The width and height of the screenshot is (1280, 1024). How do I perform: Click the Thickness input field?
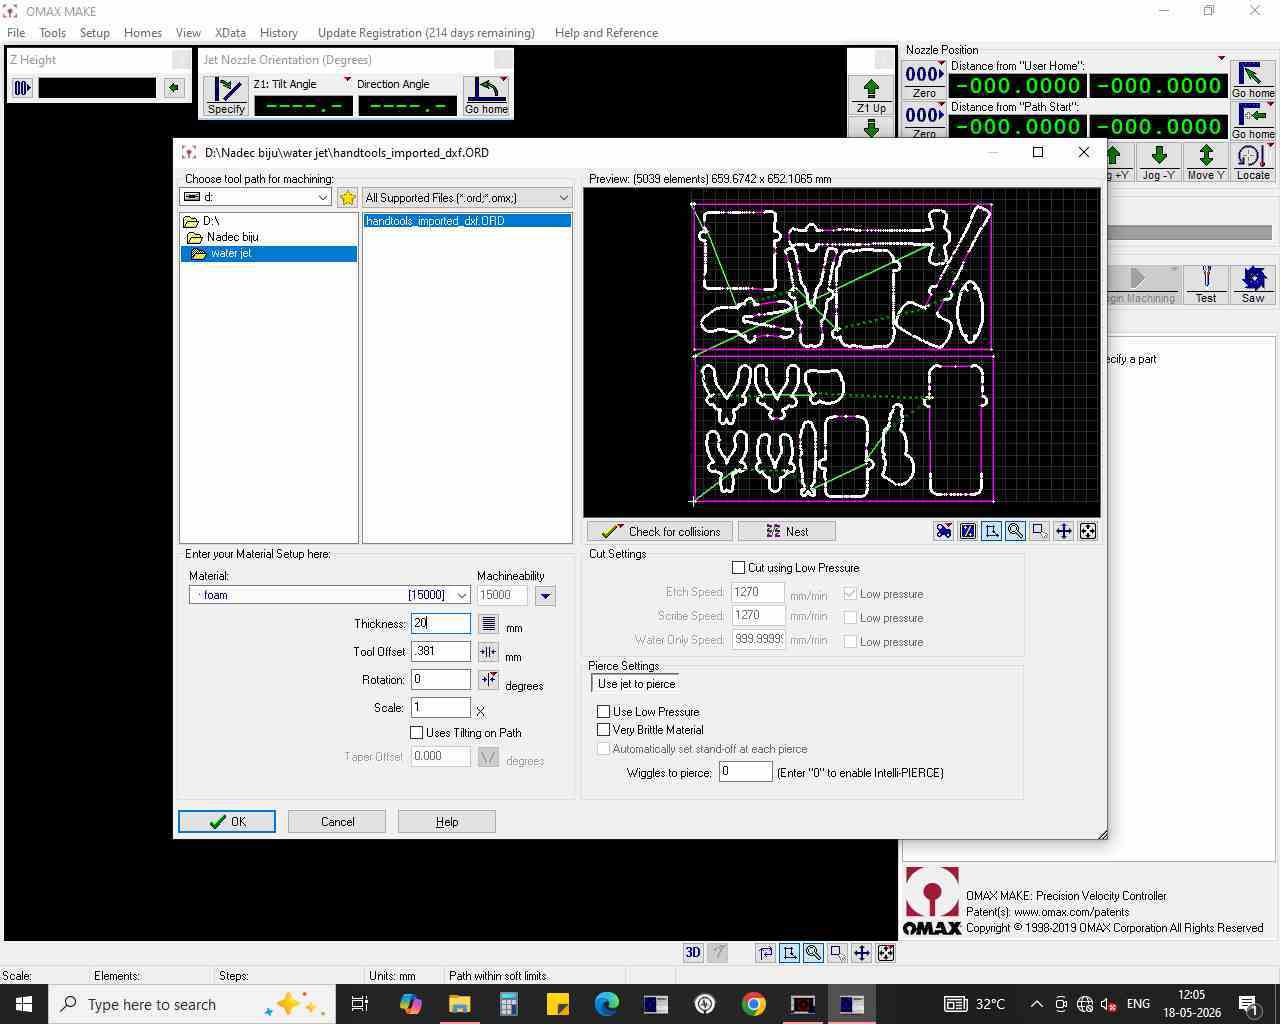[441, 623]
